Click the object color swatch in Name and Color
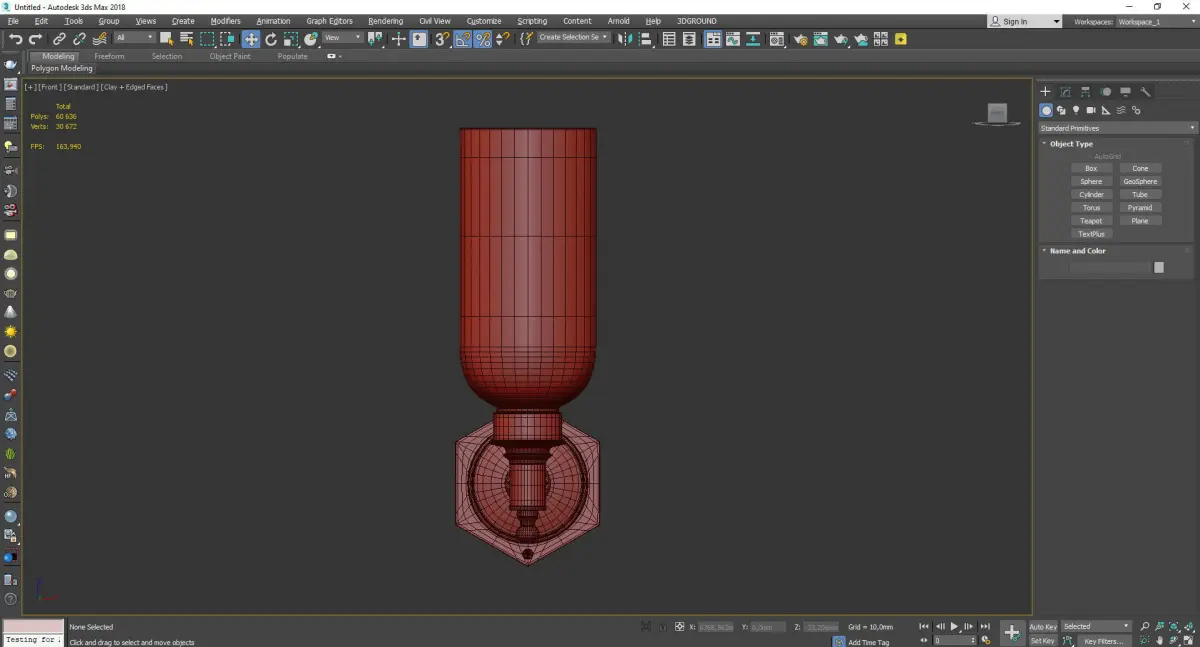This screenshot has width=1200, height=647. [1158, 267]
